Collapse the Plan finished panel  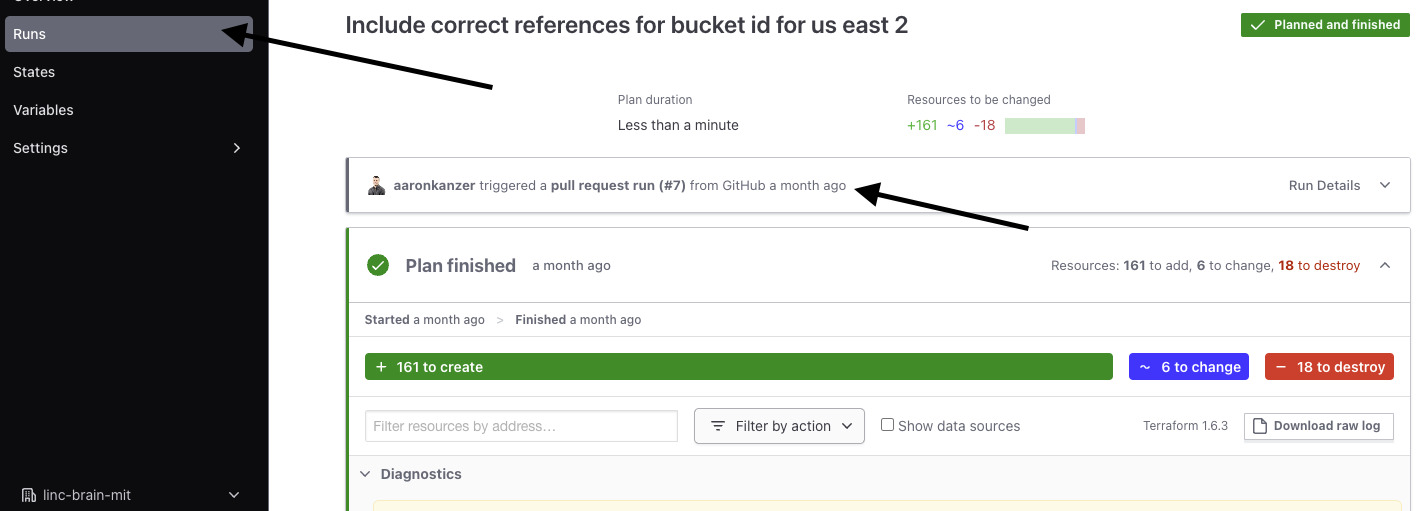click(1385, 265)
